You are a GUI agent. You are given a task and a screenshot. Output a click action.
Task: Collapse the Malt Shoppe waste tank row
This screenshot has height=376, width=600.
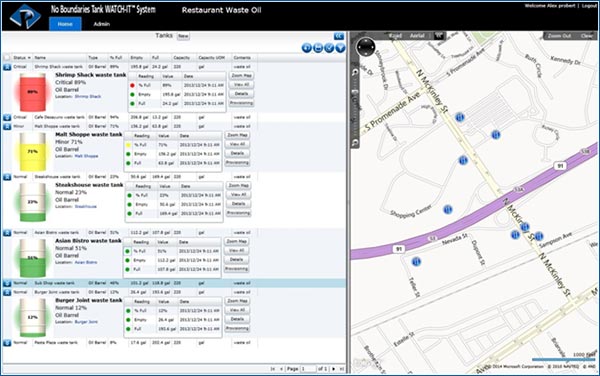7,126
